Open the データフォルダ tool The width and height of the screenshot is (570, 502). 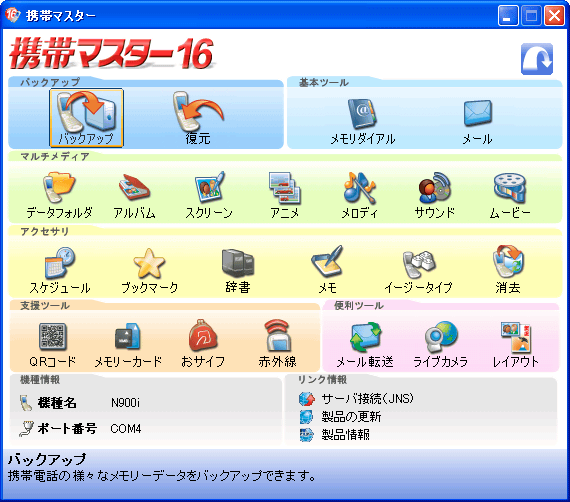(59, 196)
